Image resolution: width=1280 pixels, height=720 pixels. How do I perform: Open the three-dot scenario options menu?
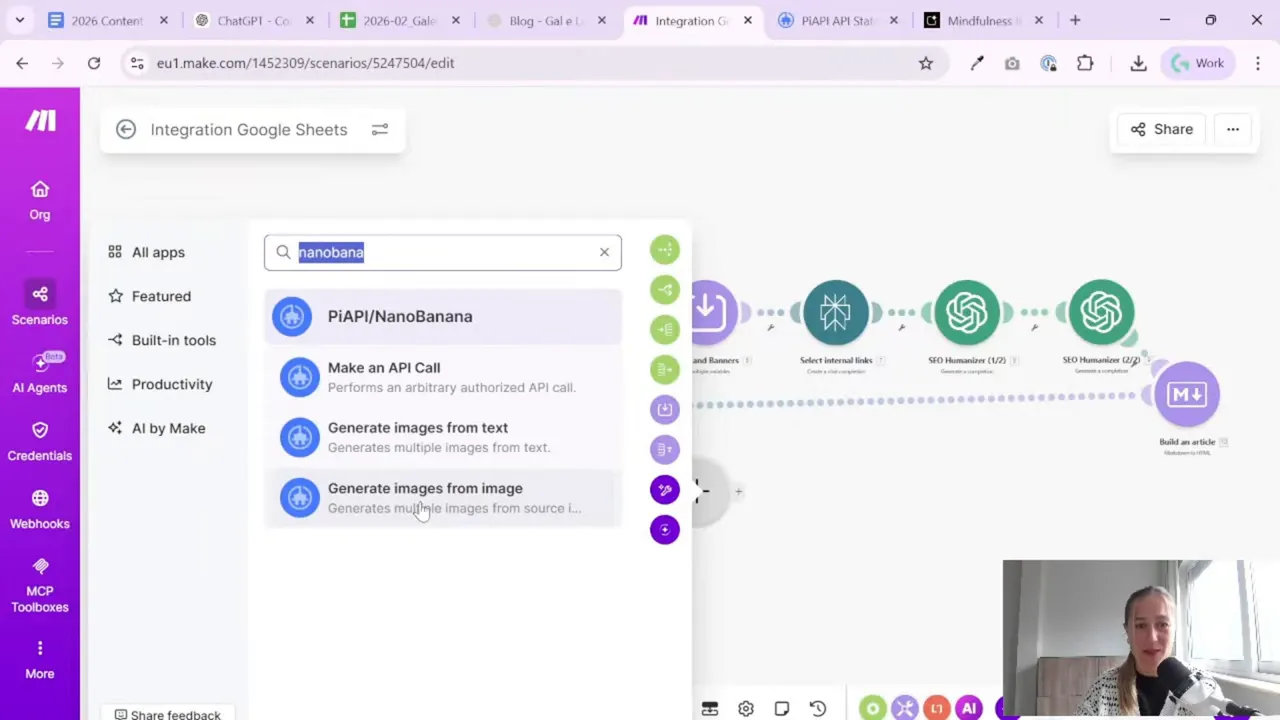(x=1233, y=129)
